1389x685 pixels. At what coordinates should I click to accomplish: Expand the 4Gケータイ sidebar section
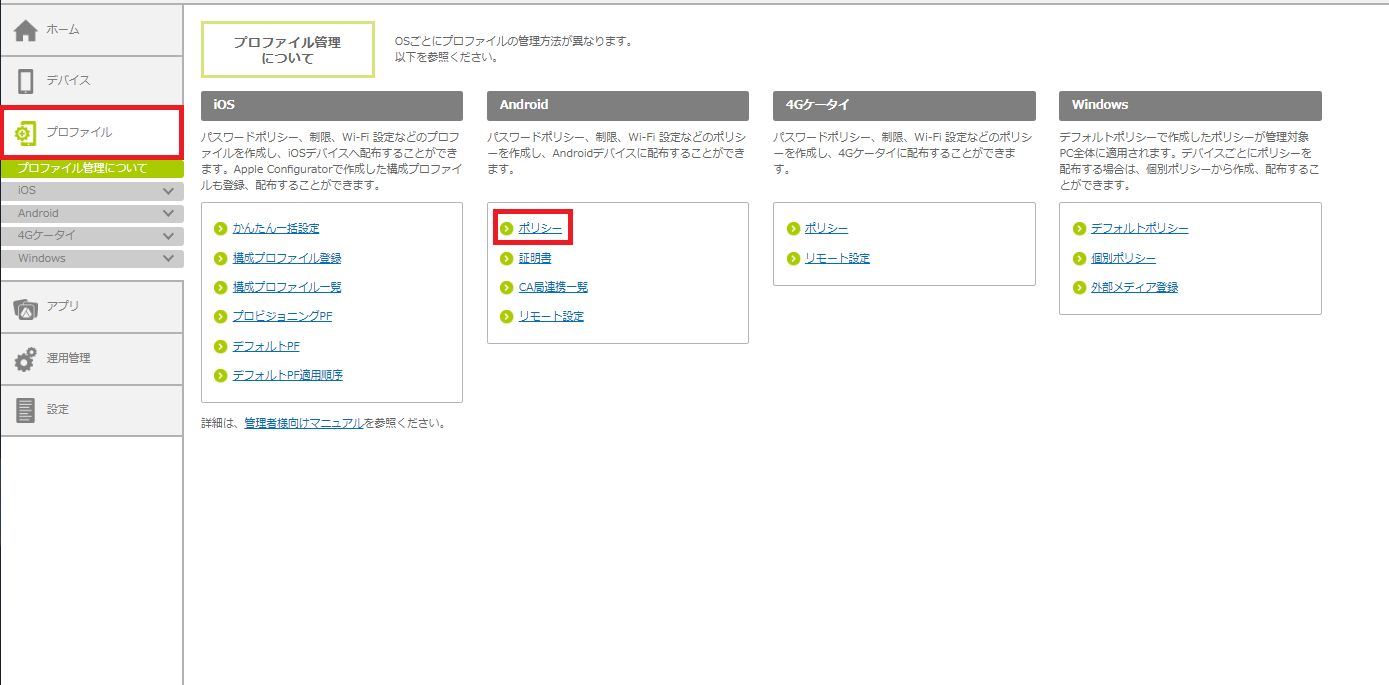(168, 236)
